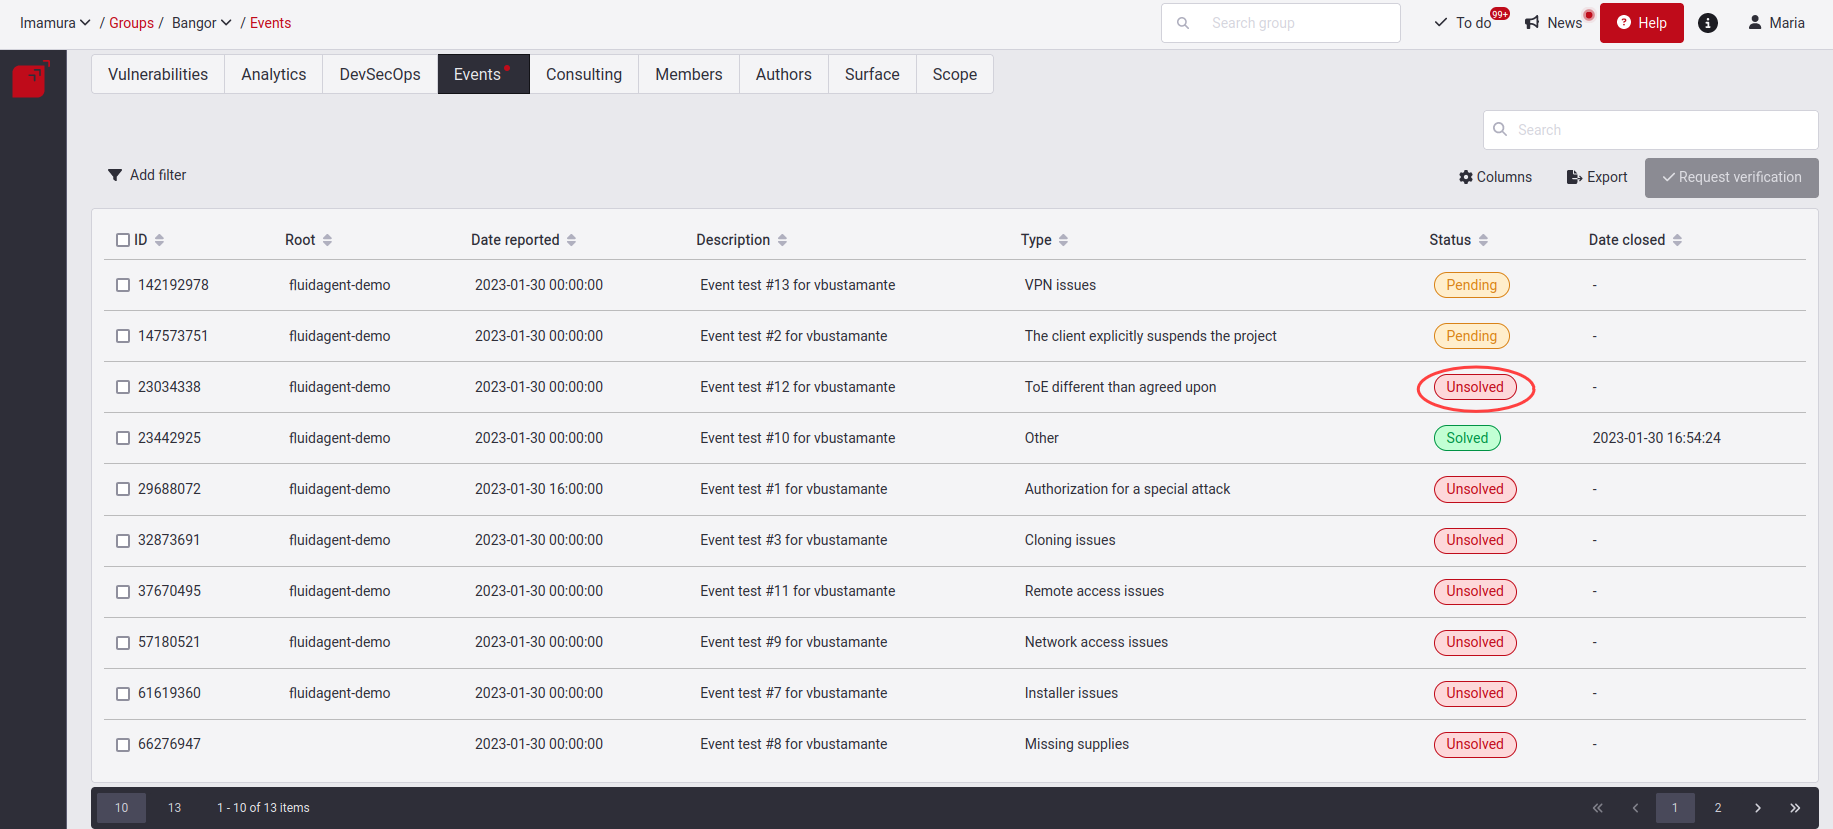Screen dimensions: 1833x829
Task: Open the Surface tab
Action: (x=872, y=74)
